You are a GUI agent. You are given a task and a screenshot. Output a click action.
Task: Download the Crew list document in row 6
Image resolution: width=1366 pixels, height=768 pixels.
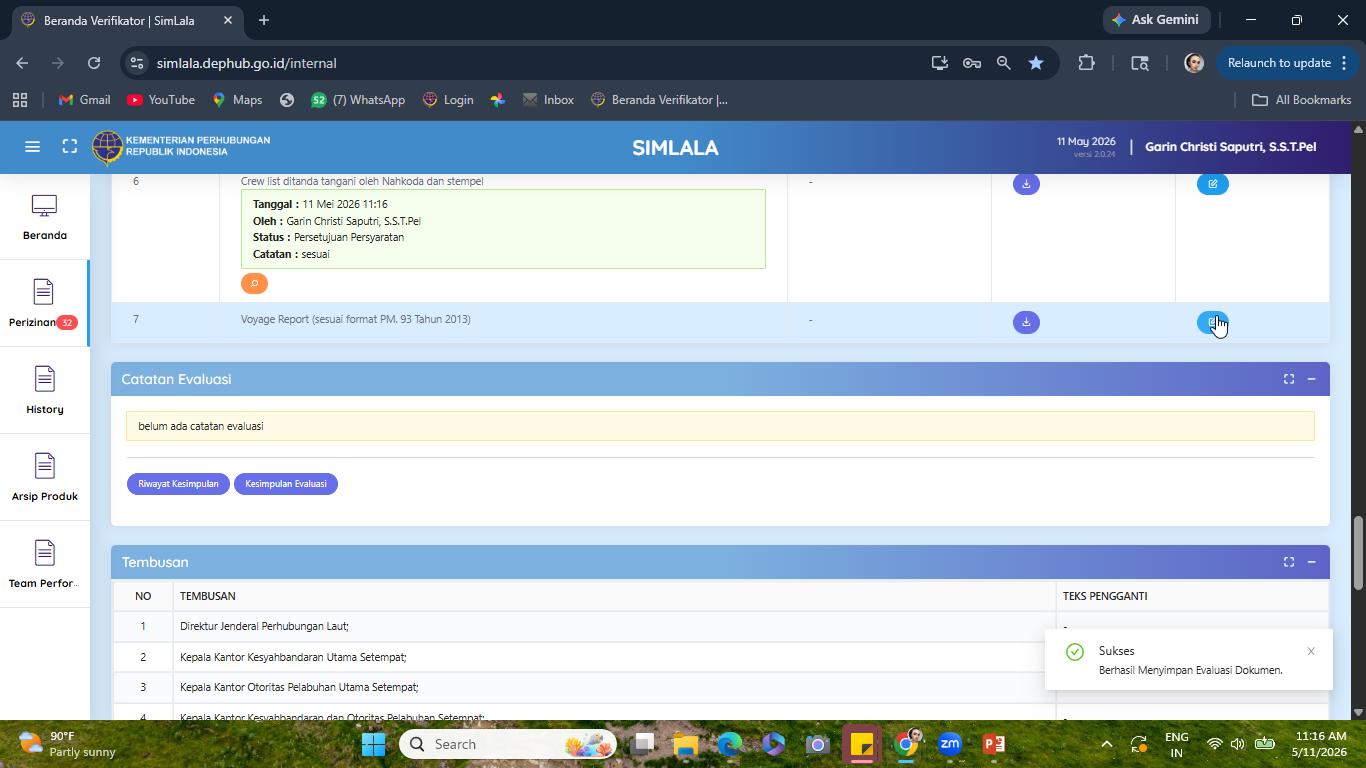coord(1026,184)
